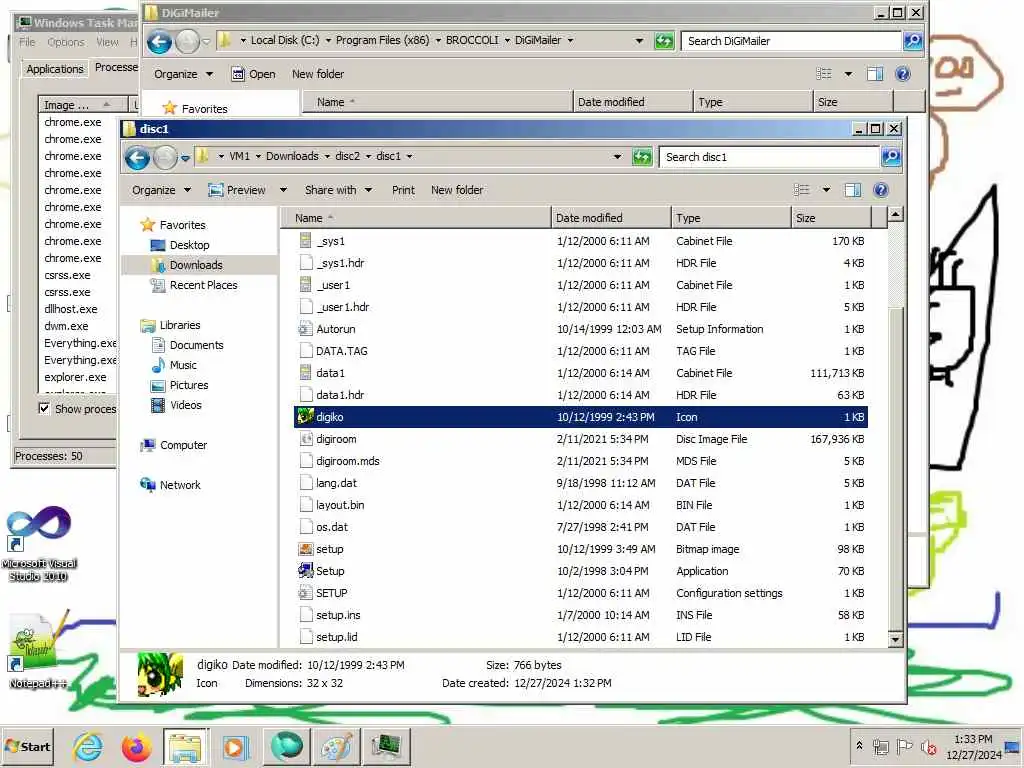Click the search icon in DiGiMailer window
The width and height of the screenshot is (1024, 768).
tap(912, 40)
